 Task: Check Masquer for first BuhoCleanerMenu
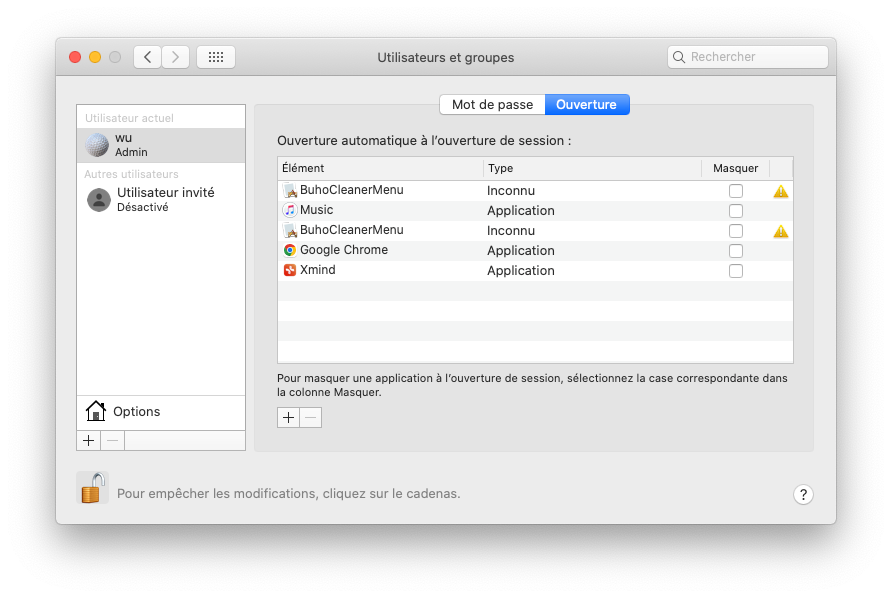[736, 191]
